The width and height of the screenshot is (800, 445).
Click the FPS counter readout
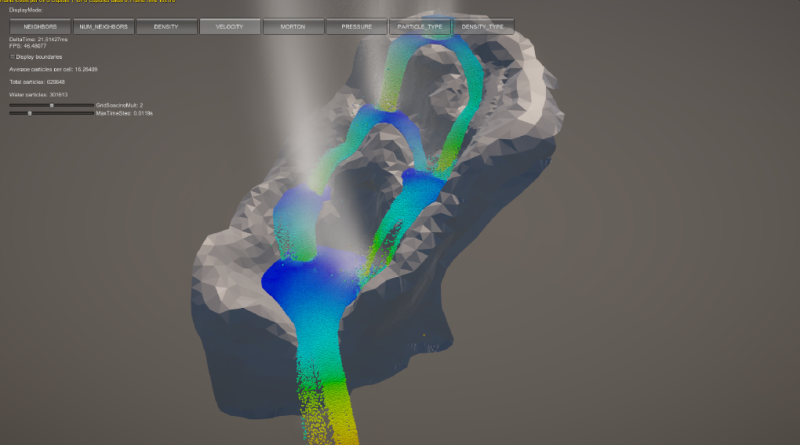[x=30, y=46]
